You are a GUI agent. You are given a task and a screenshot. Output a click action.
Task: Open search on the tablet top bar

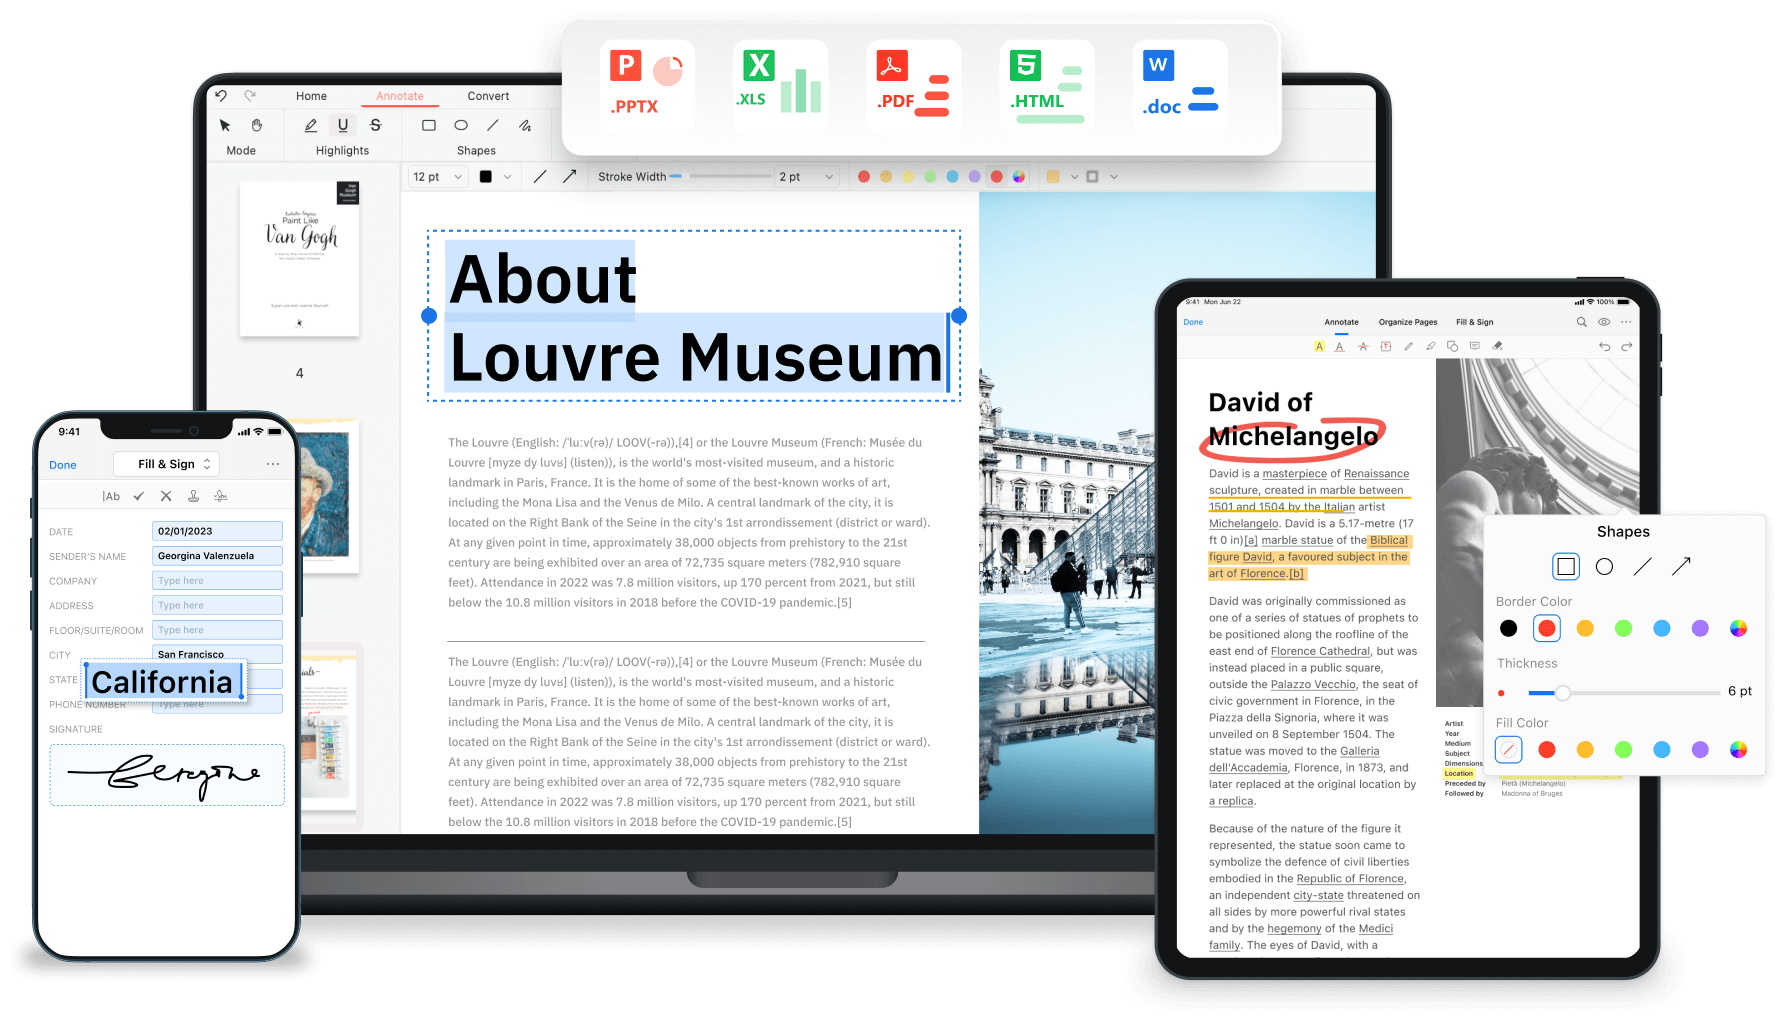(x=1582, y=322)
